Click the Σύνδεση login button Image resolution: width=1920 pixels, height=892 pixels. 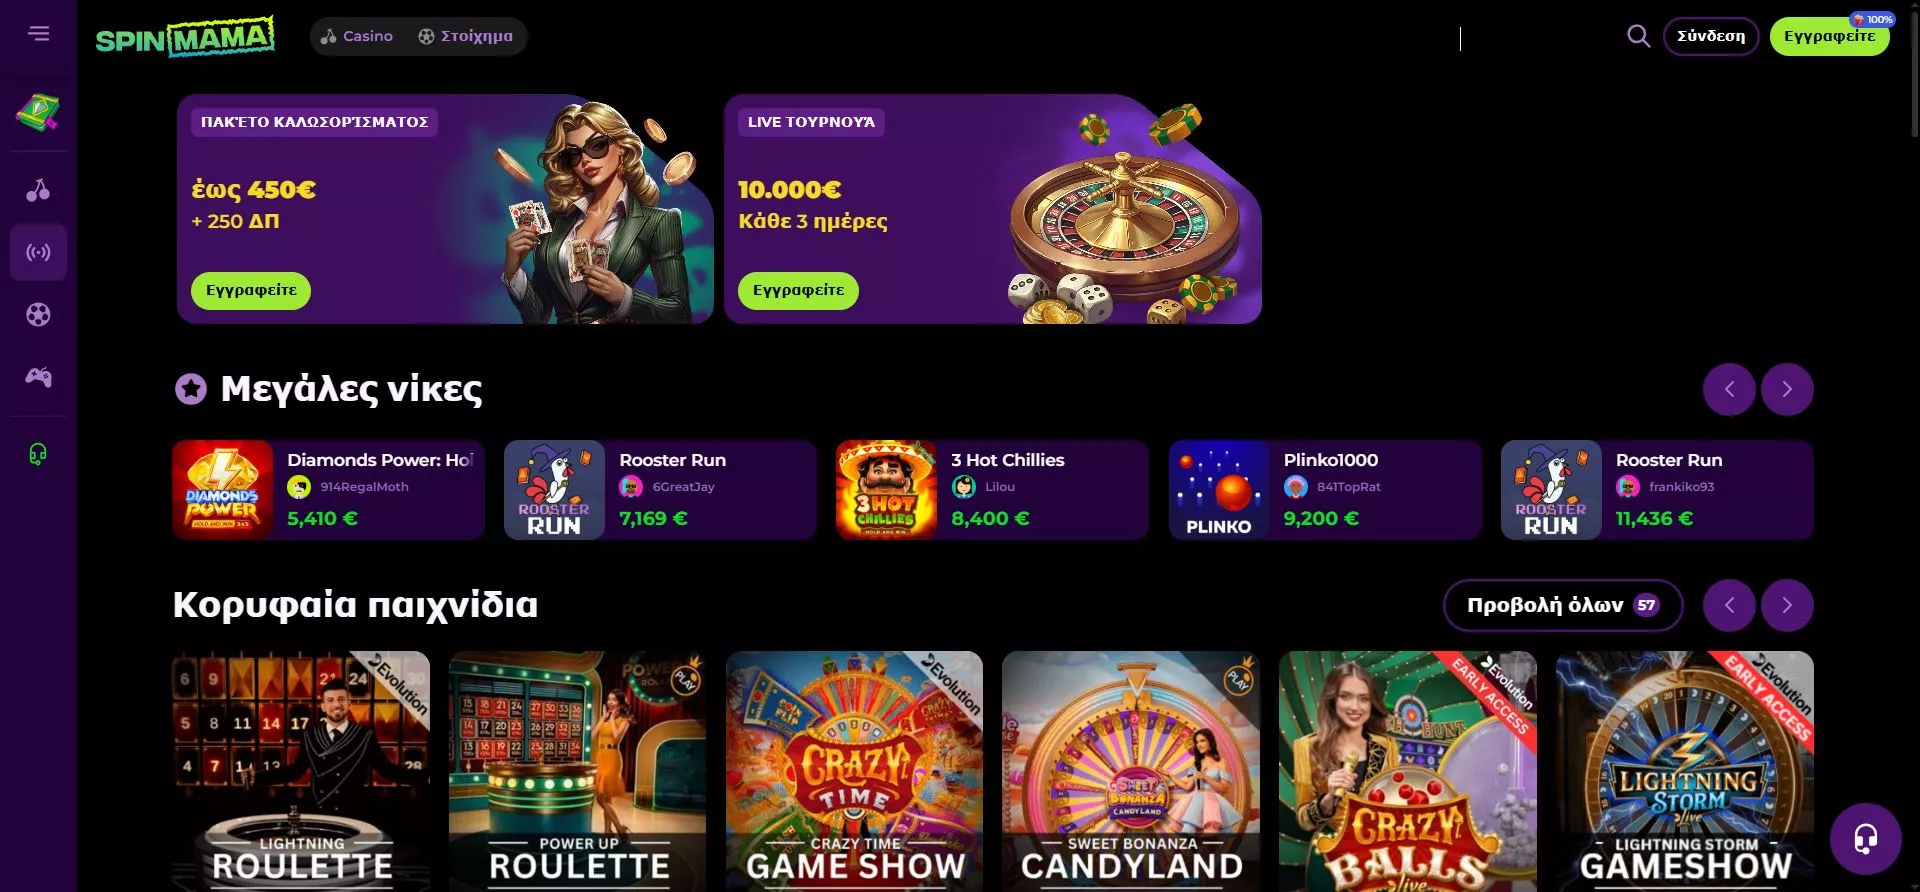coord(1710,36)
